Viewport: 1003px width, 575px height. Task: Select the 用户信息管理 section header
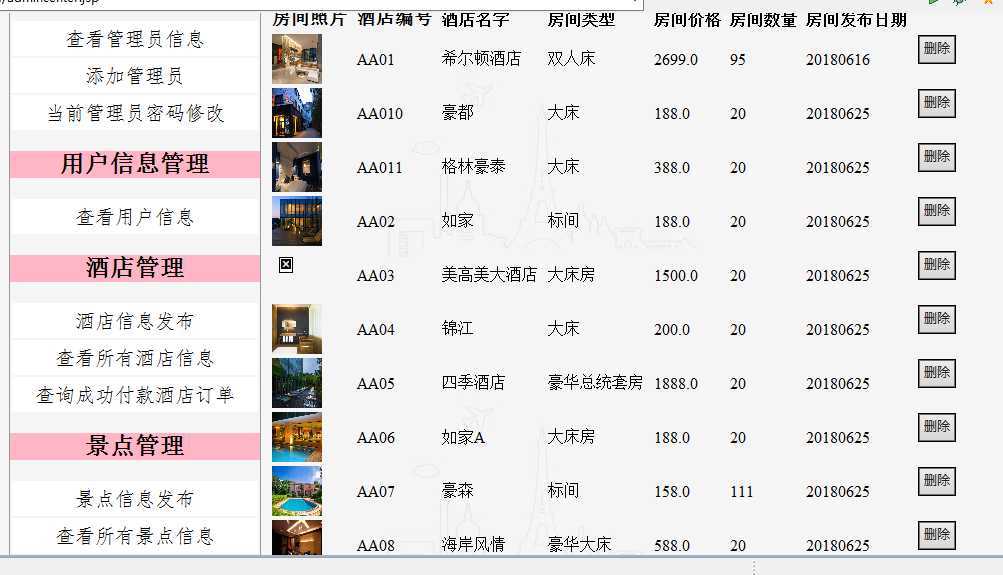point(135,164)
